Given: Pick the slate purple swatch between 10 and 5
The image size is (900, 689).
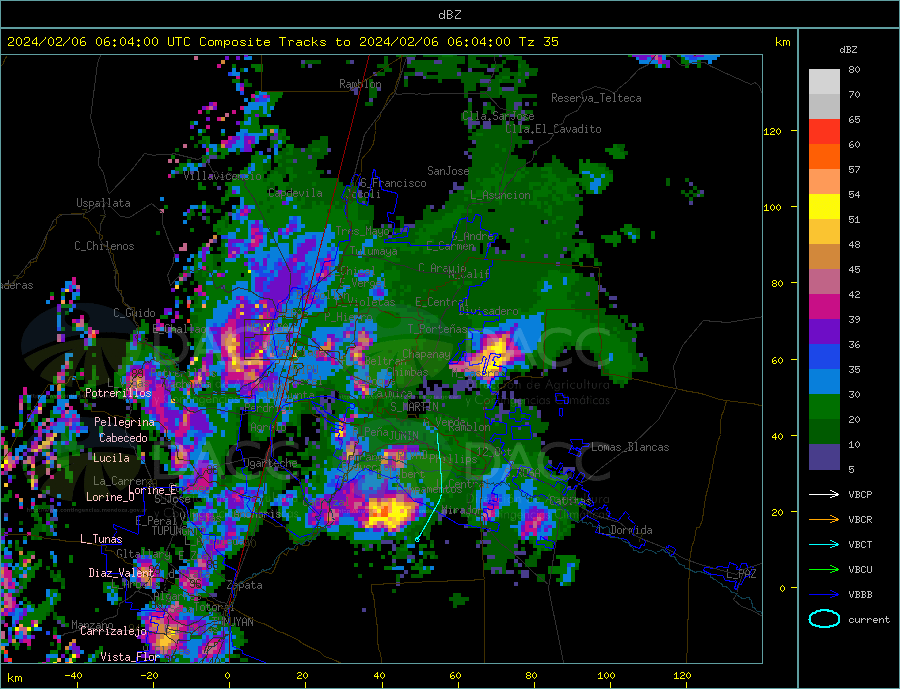Looking at the screenshot, I should (x=824, y=457).
